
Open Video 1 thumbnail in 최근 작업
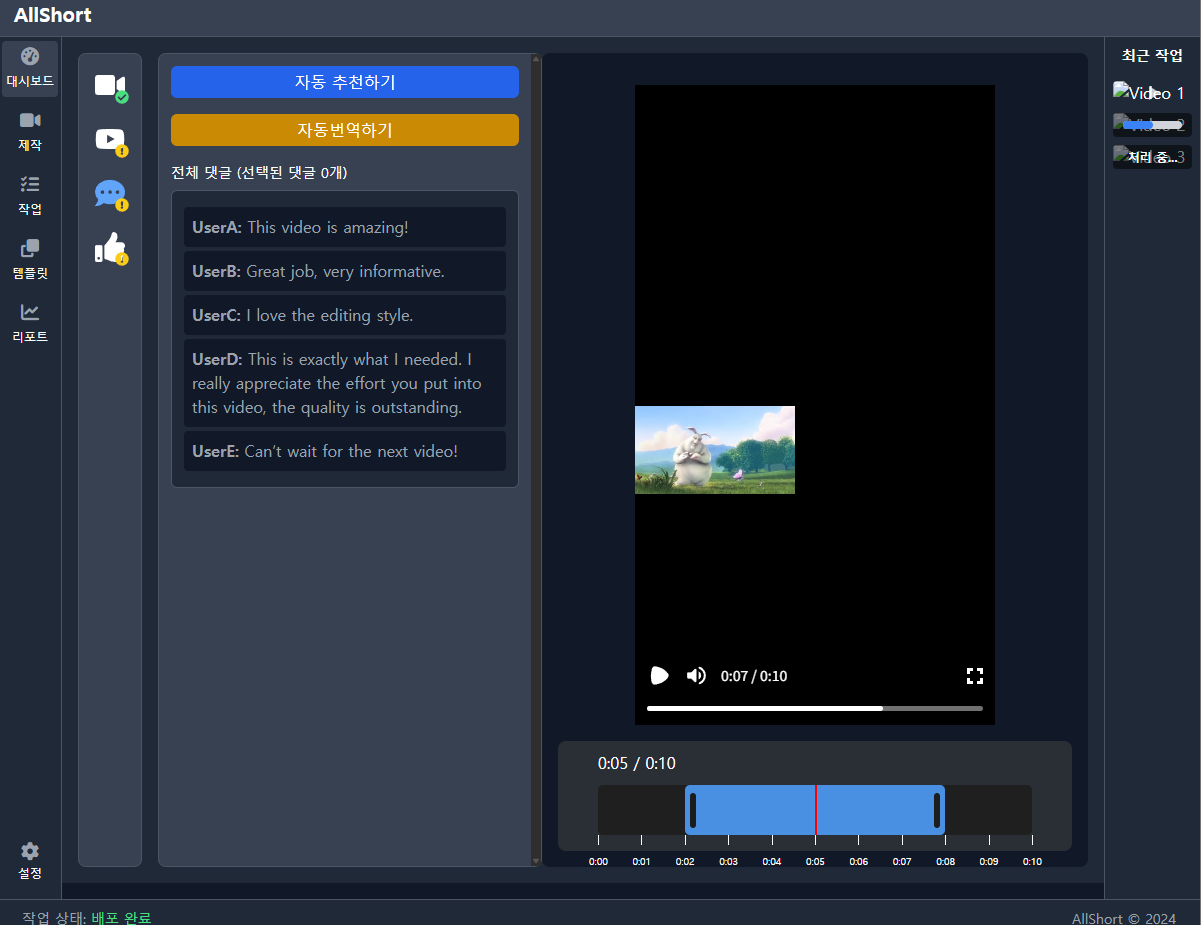[1151, 93]
